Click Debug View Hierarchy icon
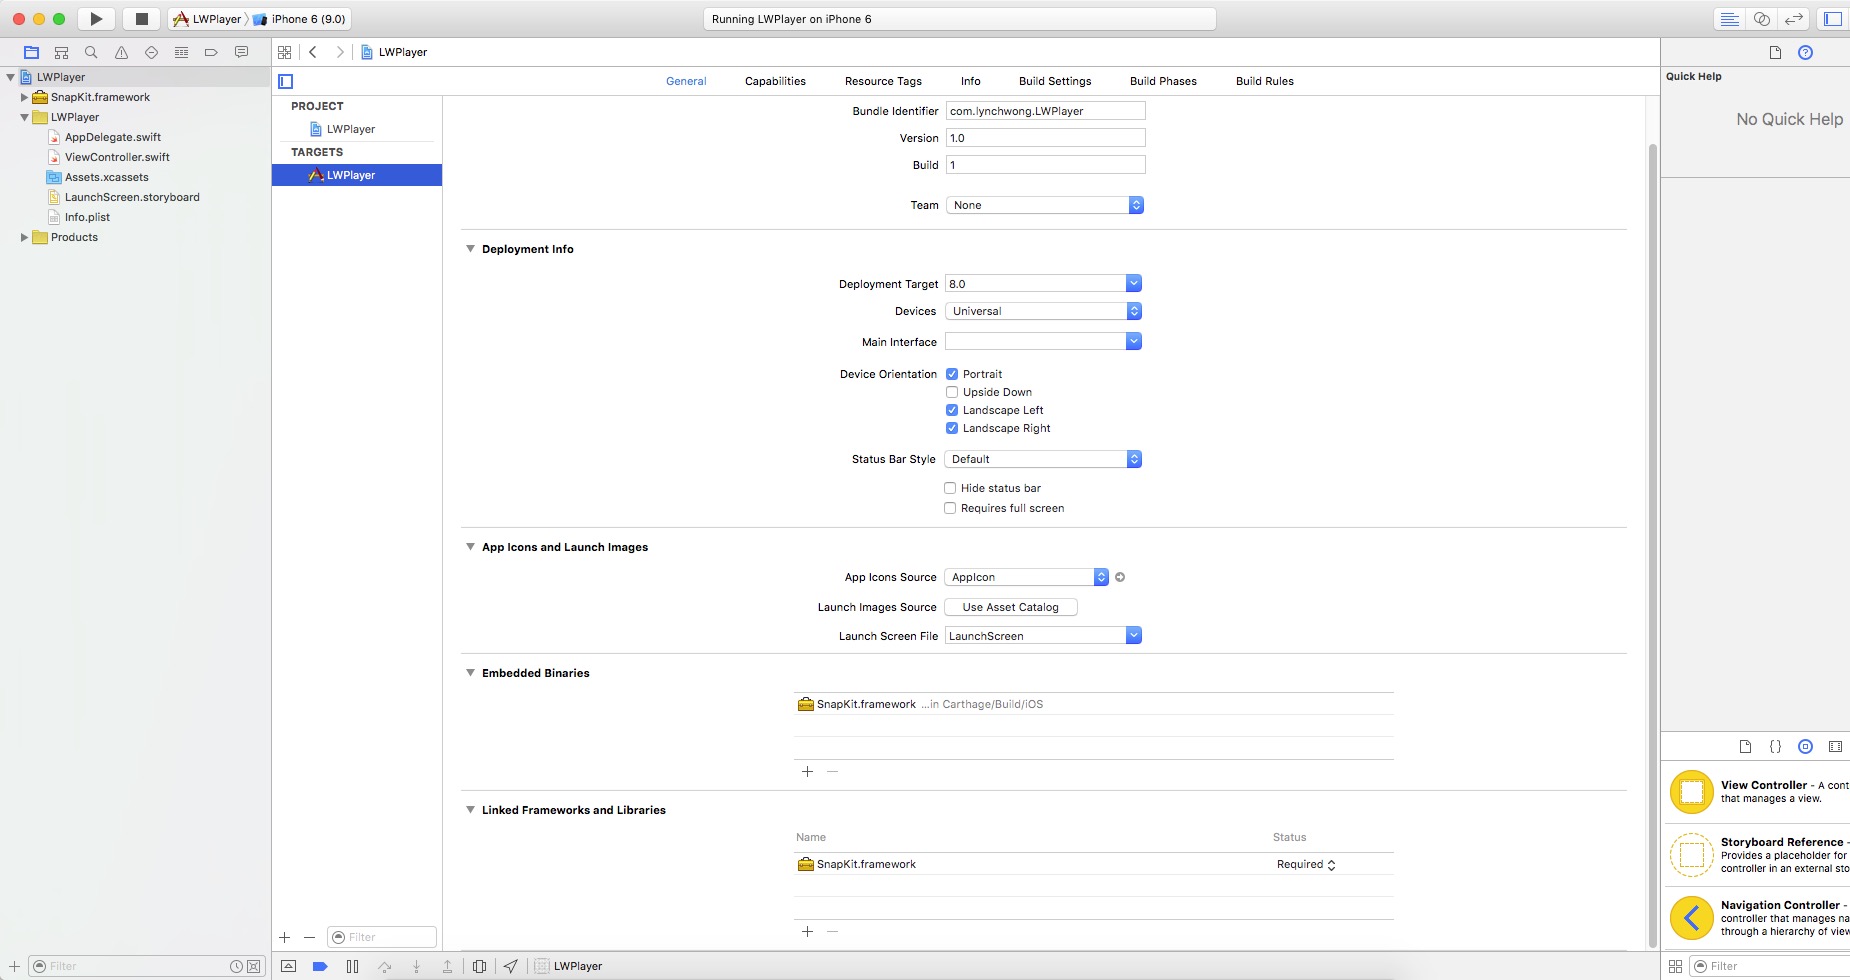Screen dimensions: 1850x980 click(479, 966)
